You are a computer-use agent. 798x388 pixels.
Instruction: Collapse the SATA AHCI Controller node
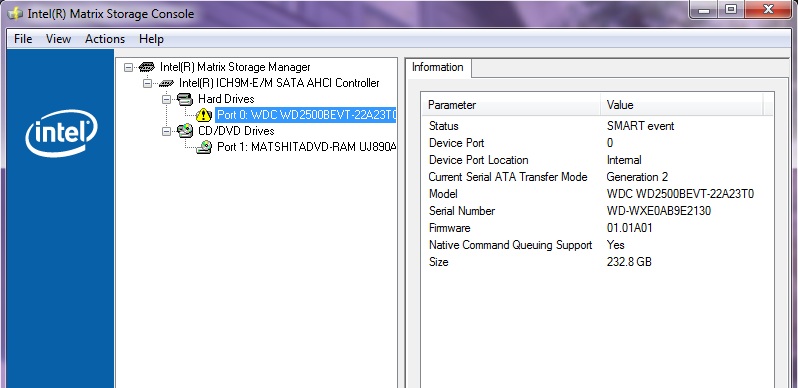(x=147, y=83)
